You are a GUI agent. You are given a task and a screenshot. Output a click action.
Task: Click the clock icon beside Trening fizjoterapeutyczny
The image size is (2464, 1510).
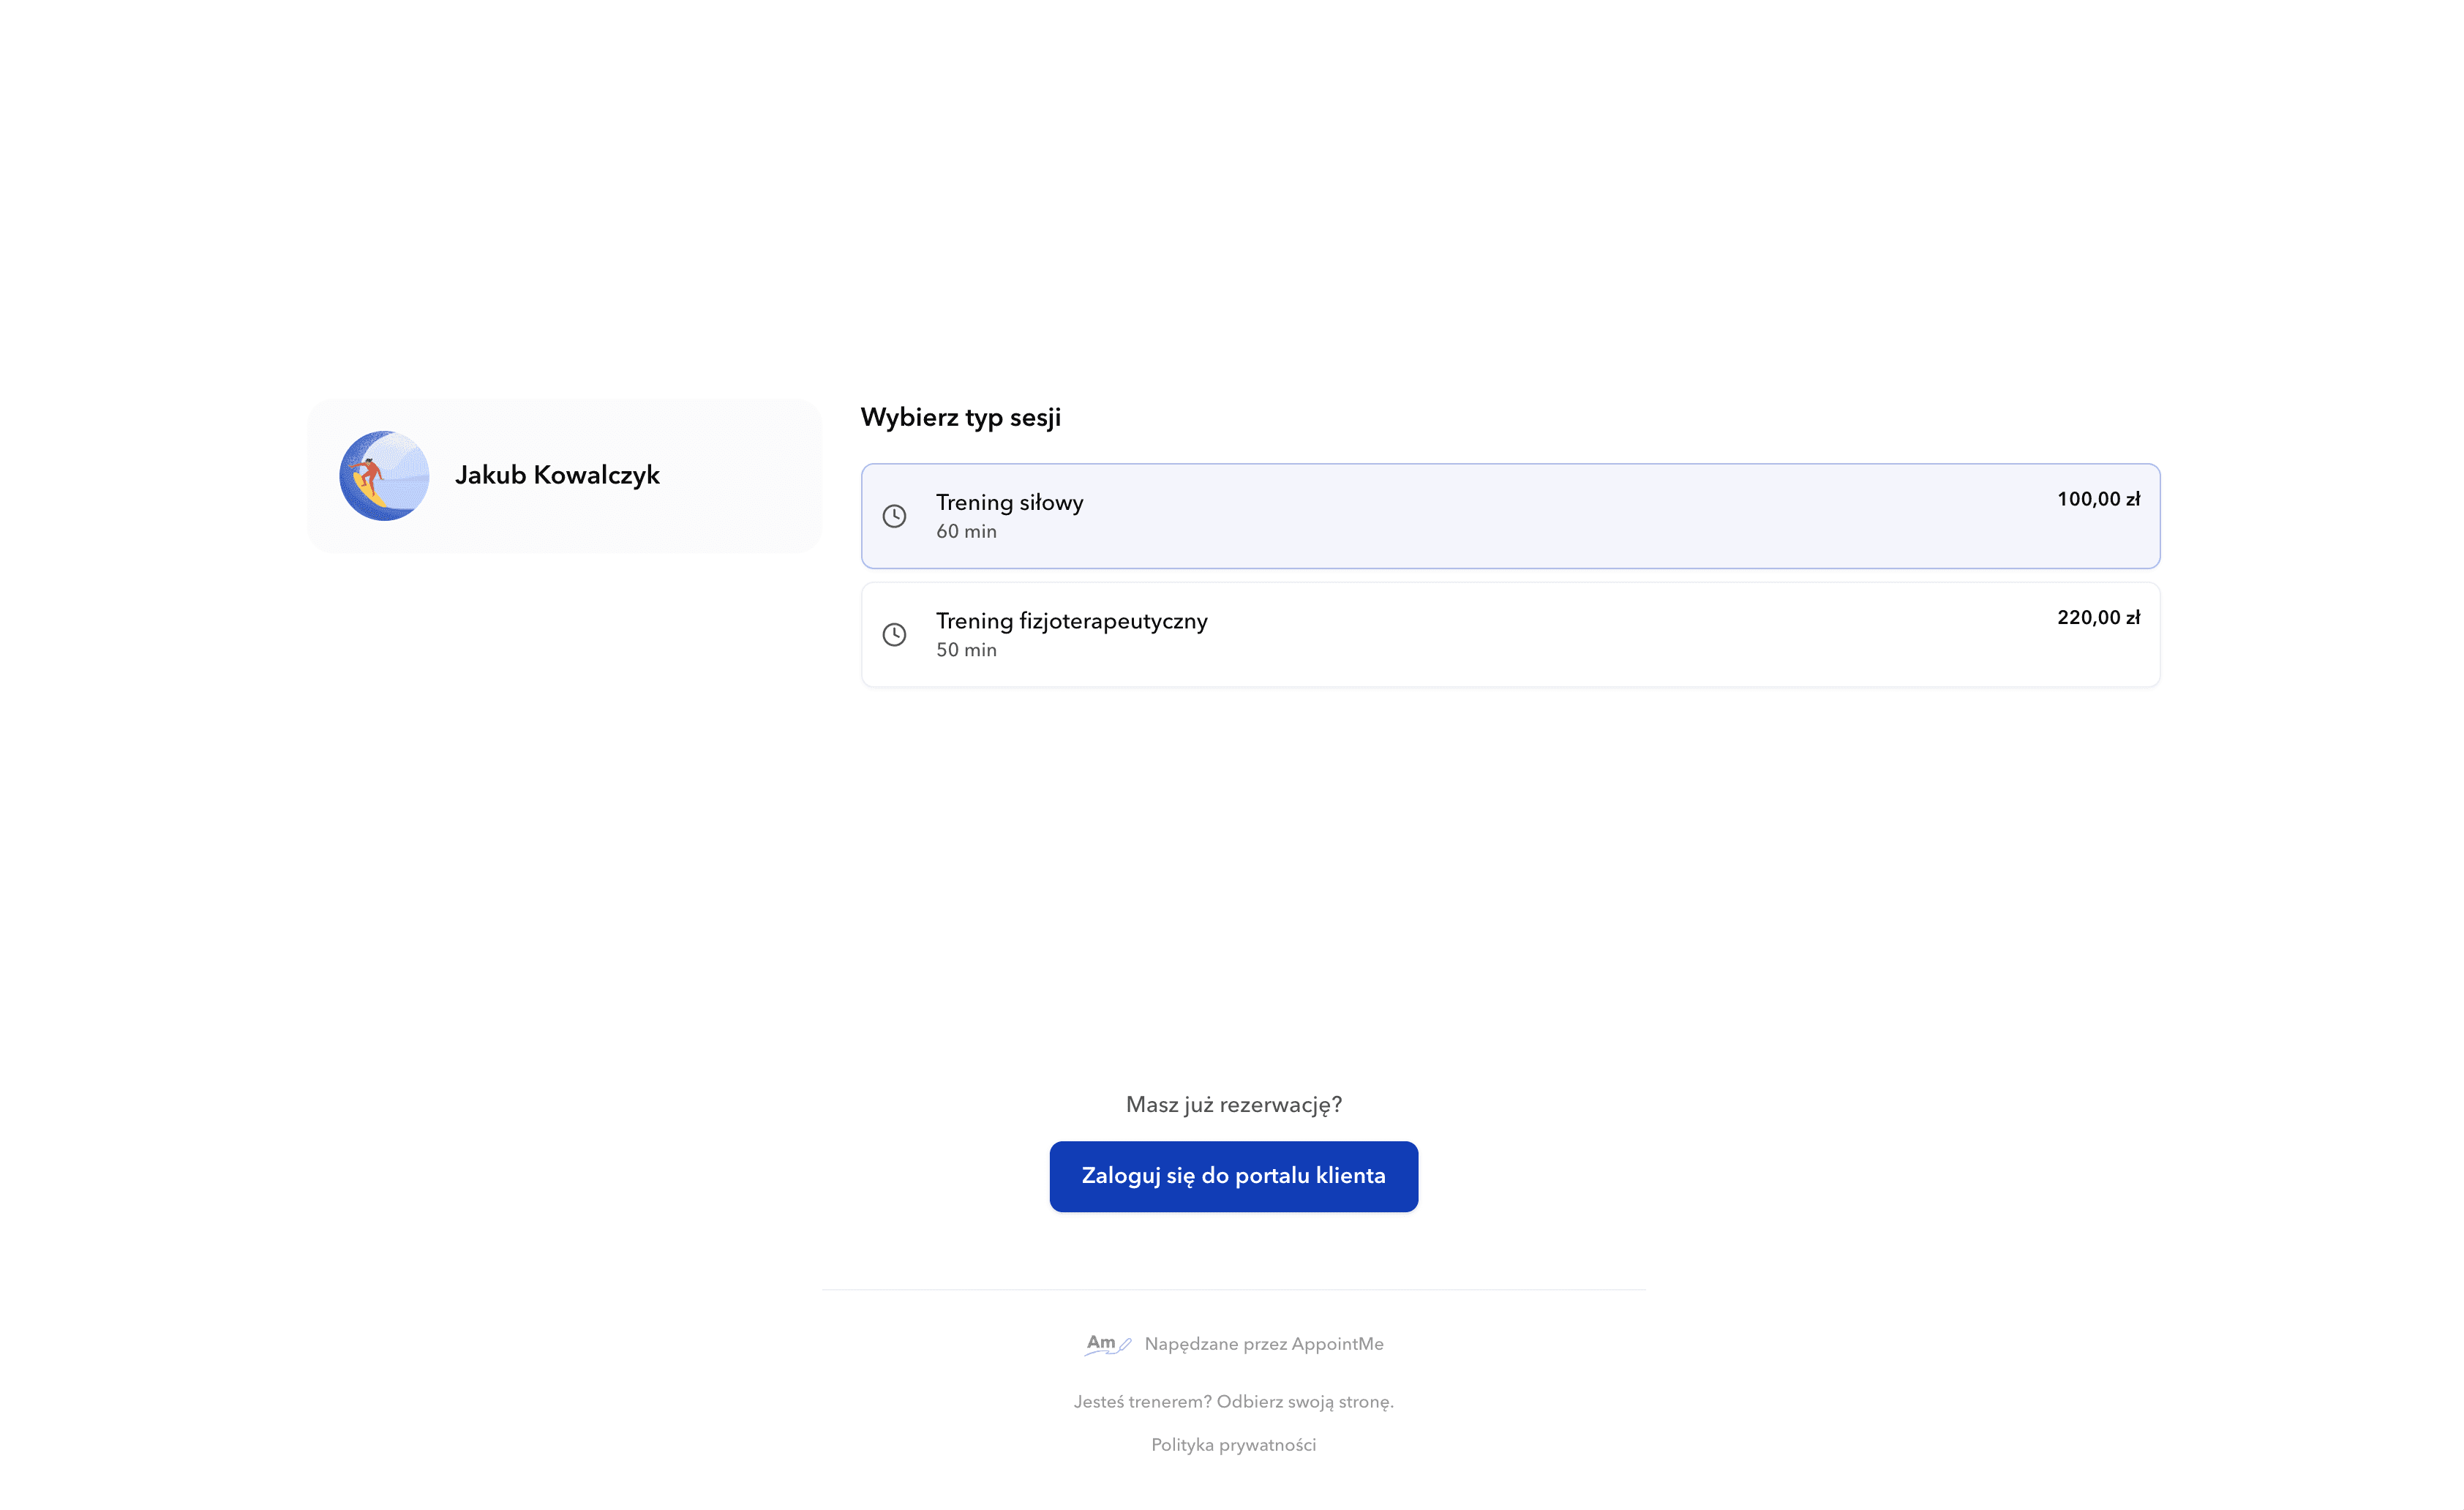pyautogui.click(x=894, y=635)
